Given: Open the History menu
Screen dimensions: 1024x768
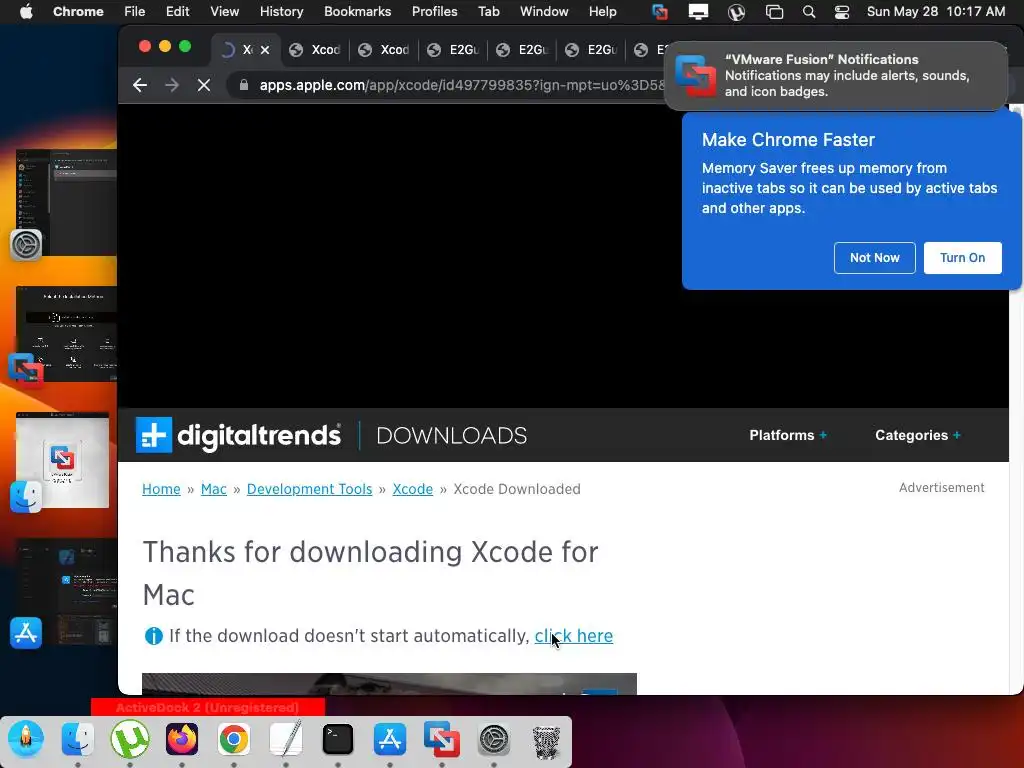Looking at the screenshot, I should click(281, 12).
